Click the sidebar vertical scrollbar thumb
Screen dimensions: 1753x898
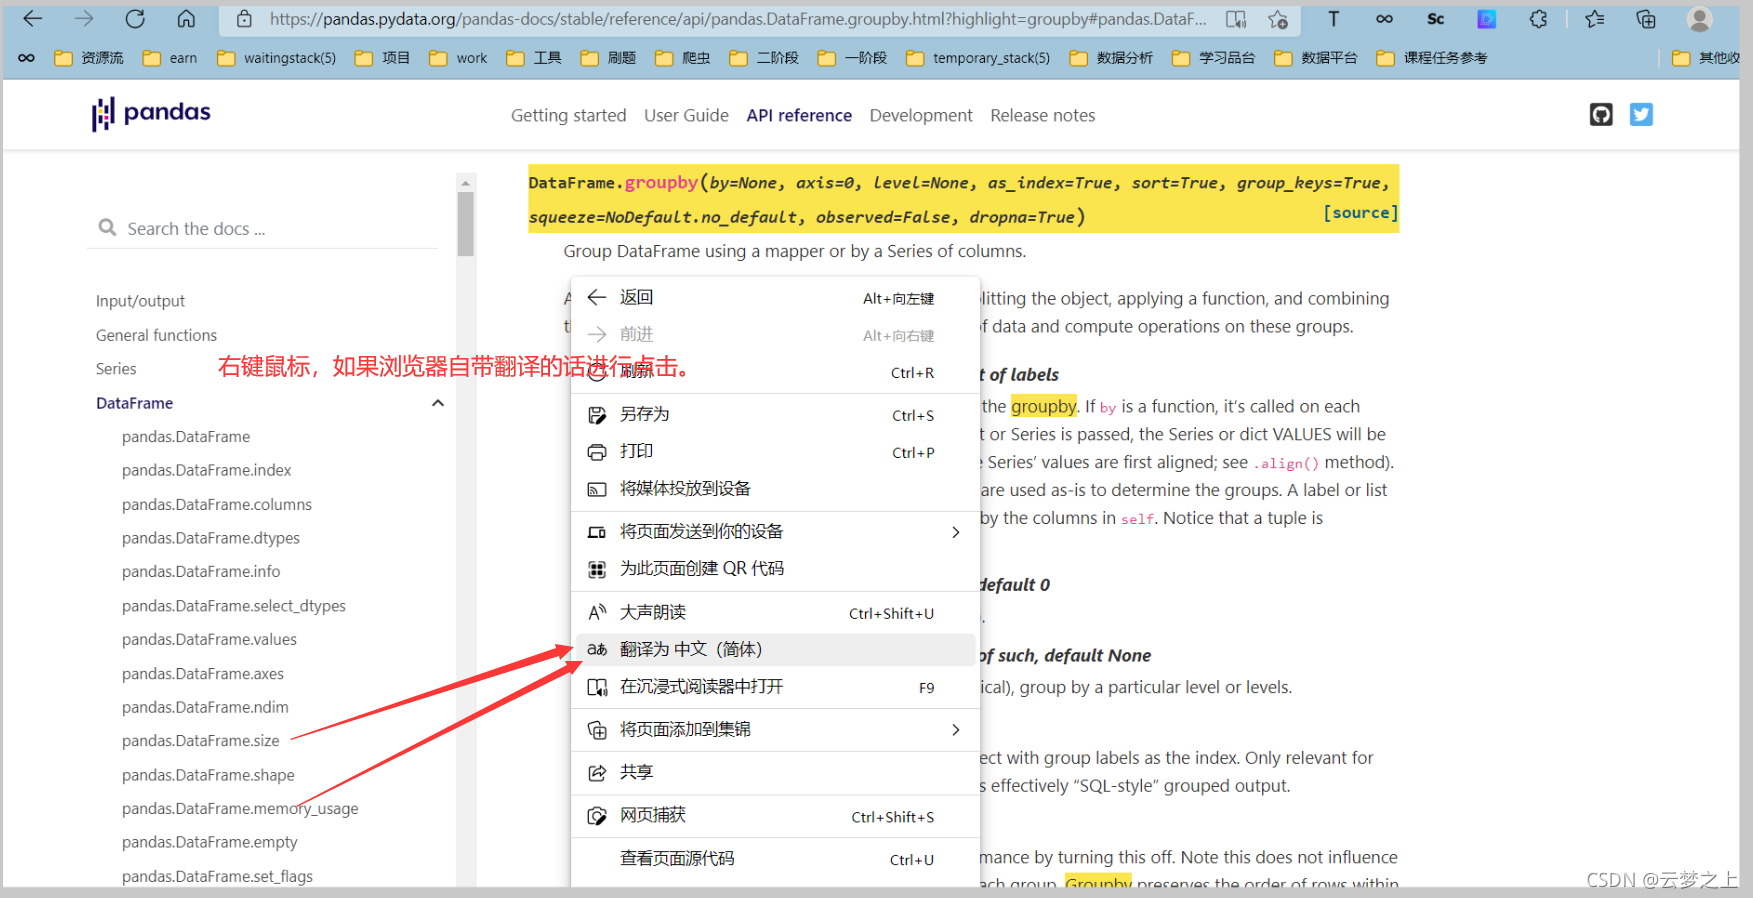pyautogui.click(x=465, y=224)
